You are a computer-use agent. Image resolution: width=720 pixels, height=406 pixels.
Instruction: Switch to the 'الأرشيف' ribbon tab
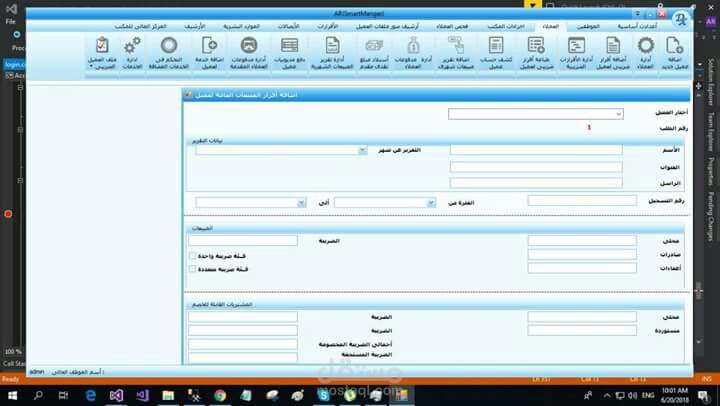tap(196, 25)
